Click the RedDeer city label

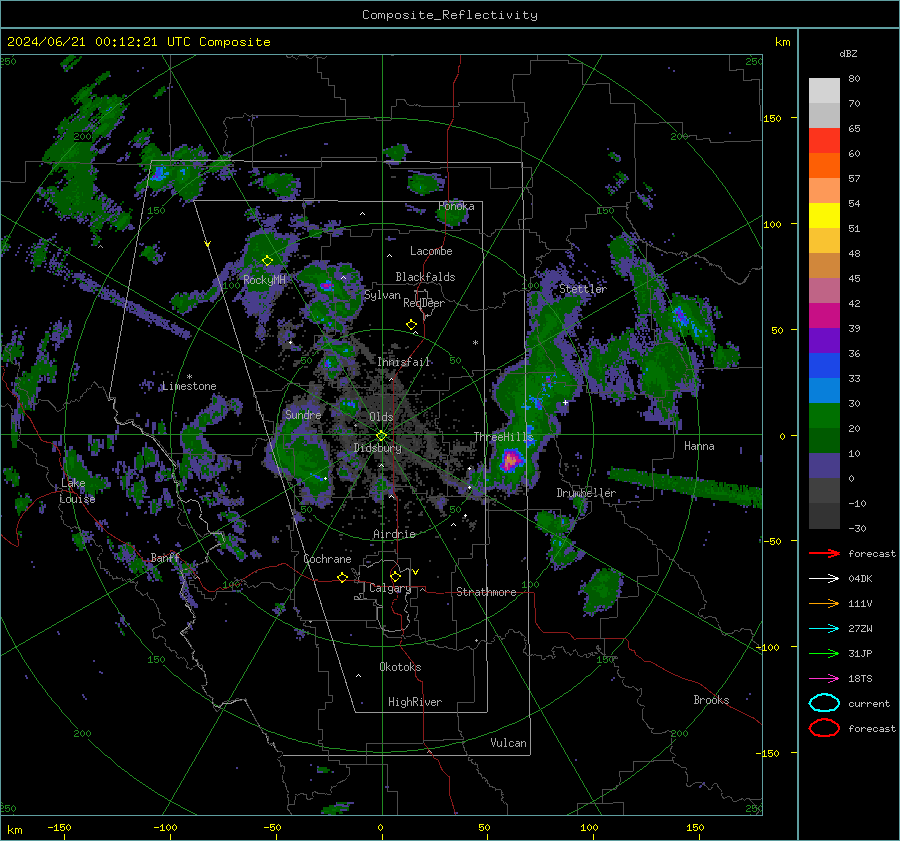tap(424, 303)
